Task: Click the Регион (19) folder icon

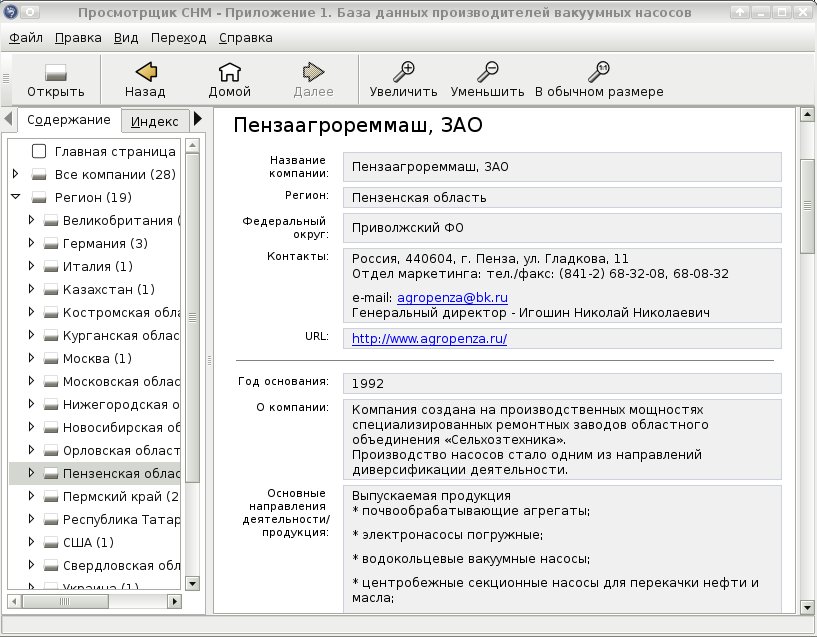Action: point(39,197)
